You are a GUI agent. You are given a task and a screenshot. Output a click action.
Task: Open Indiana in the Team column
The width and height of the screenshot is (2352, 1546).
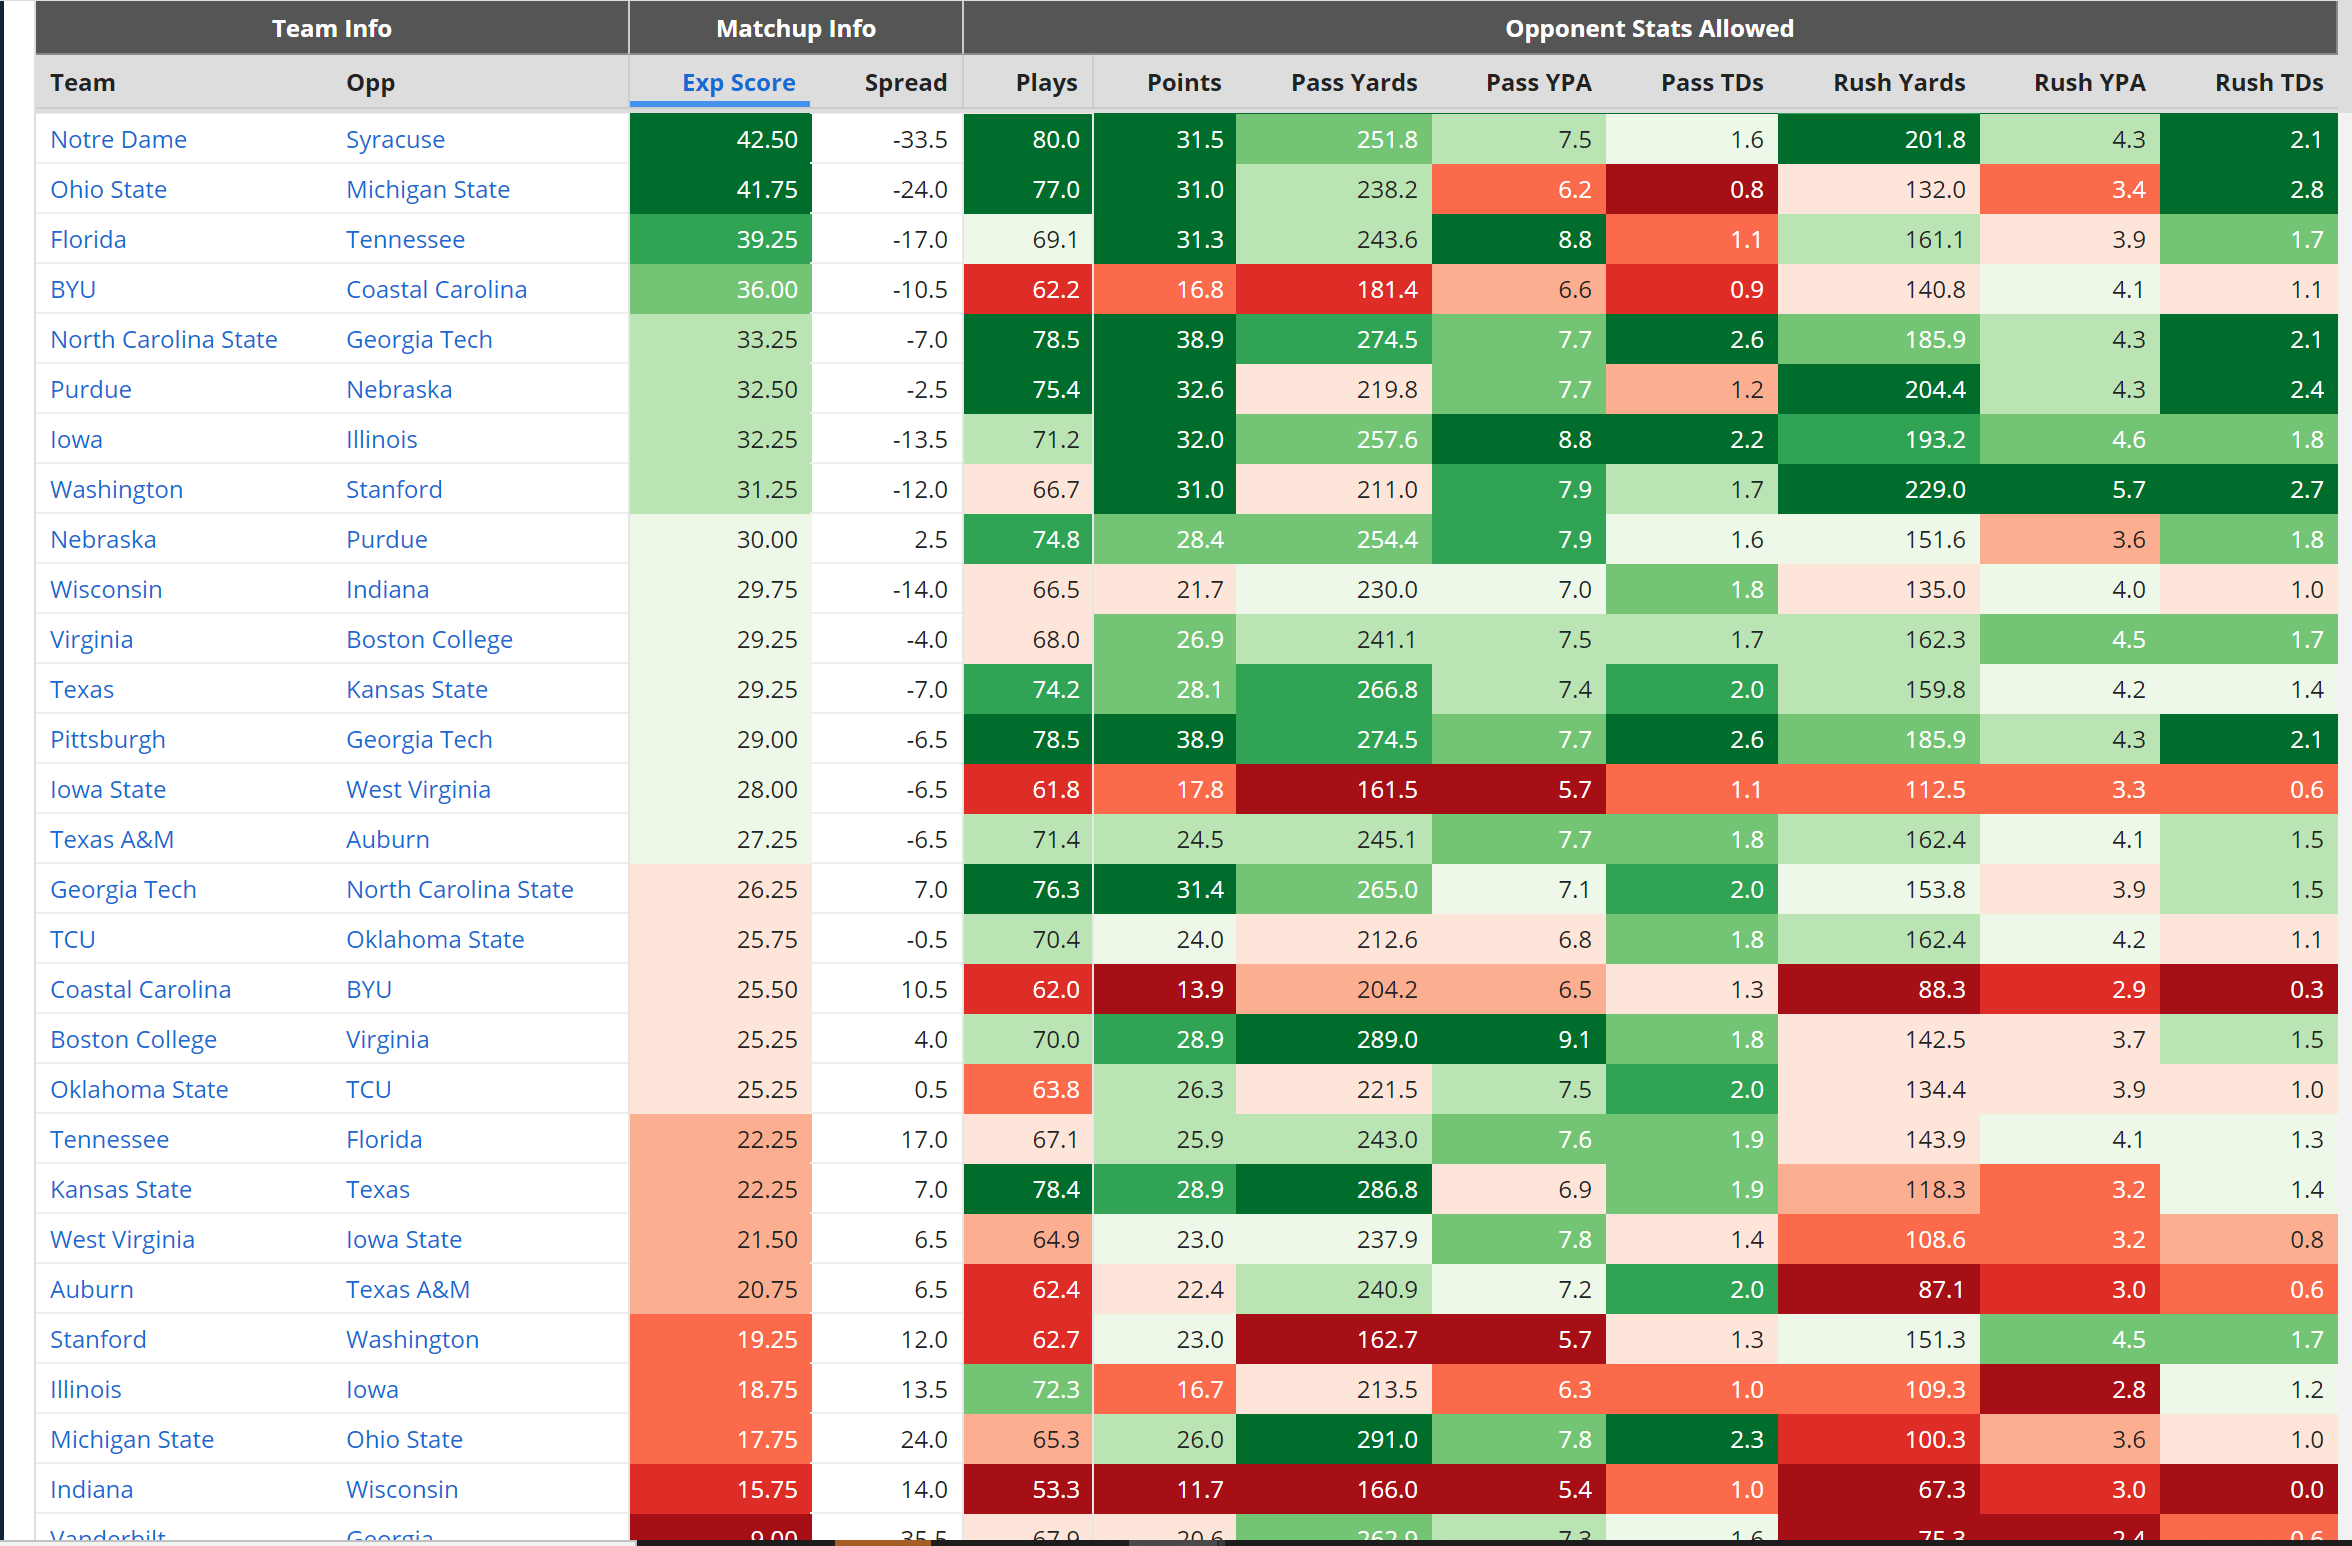(x=91, y=1489)
